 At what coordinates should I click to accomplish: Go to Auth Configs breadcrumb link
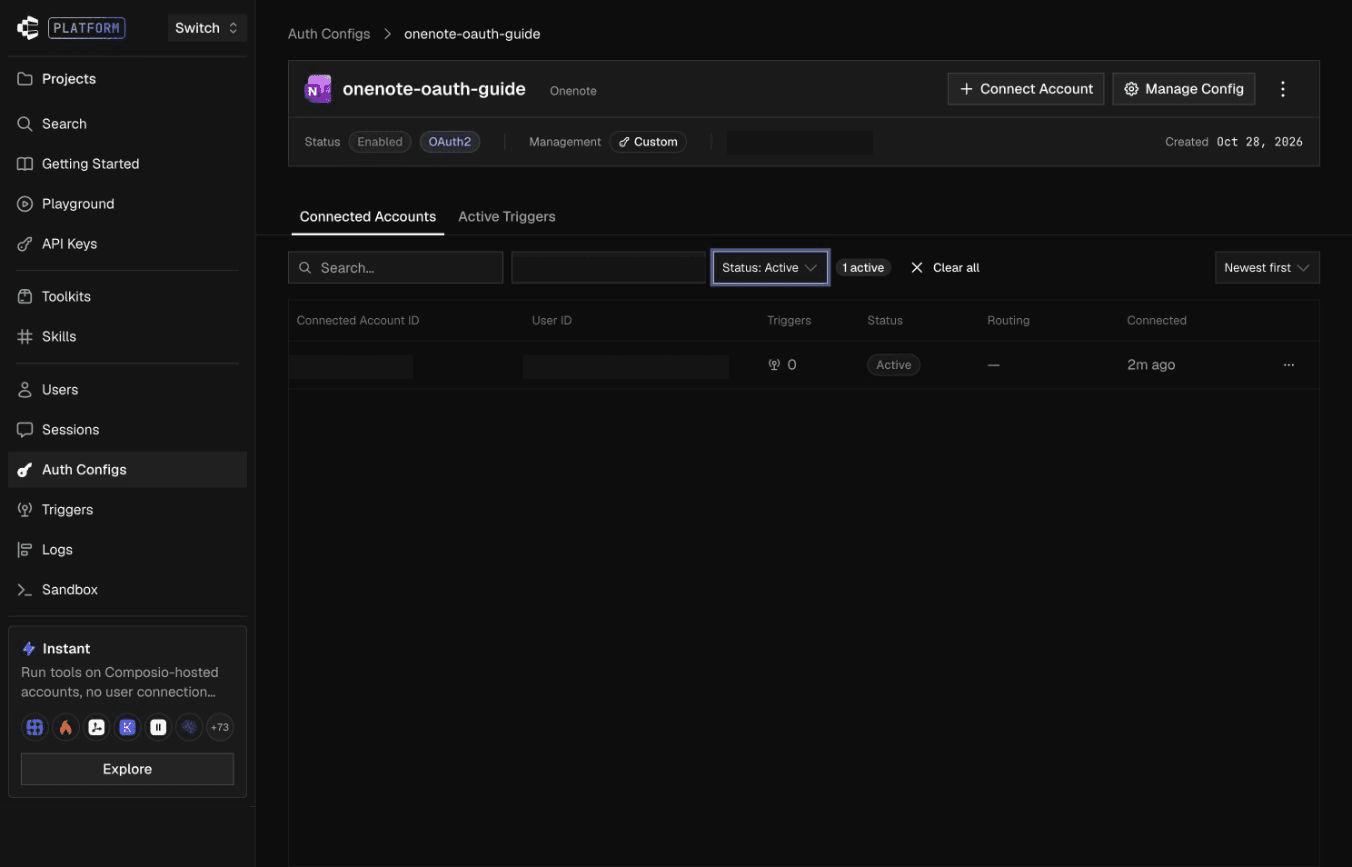tap(329, 34)
